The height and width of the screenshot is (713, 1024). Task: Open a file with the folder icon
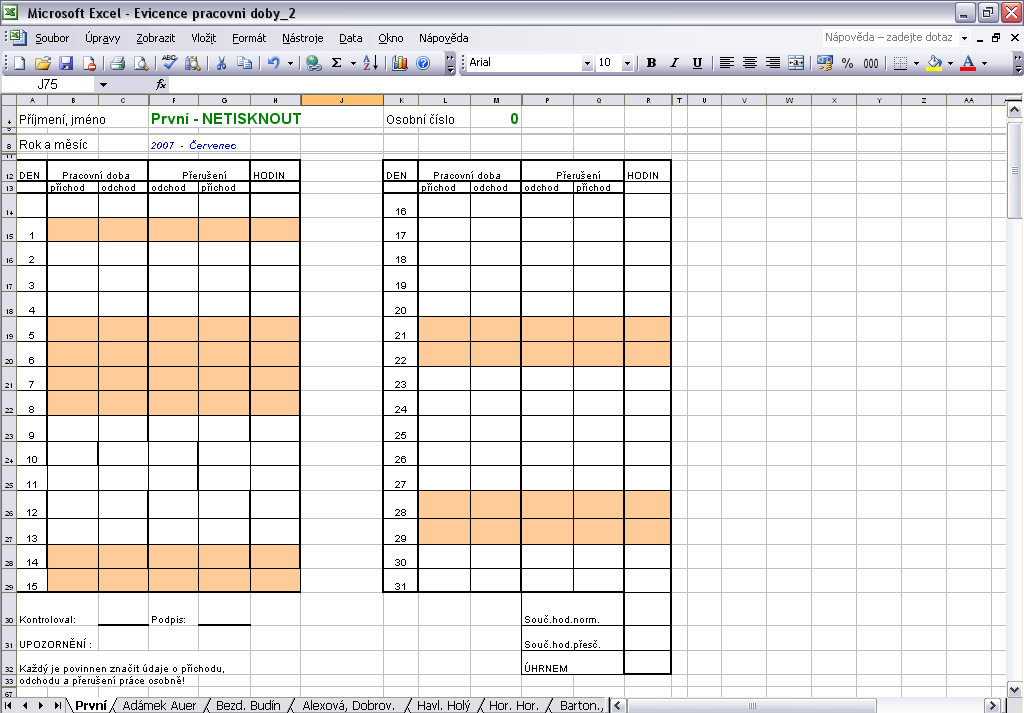[x=43, y=63]
